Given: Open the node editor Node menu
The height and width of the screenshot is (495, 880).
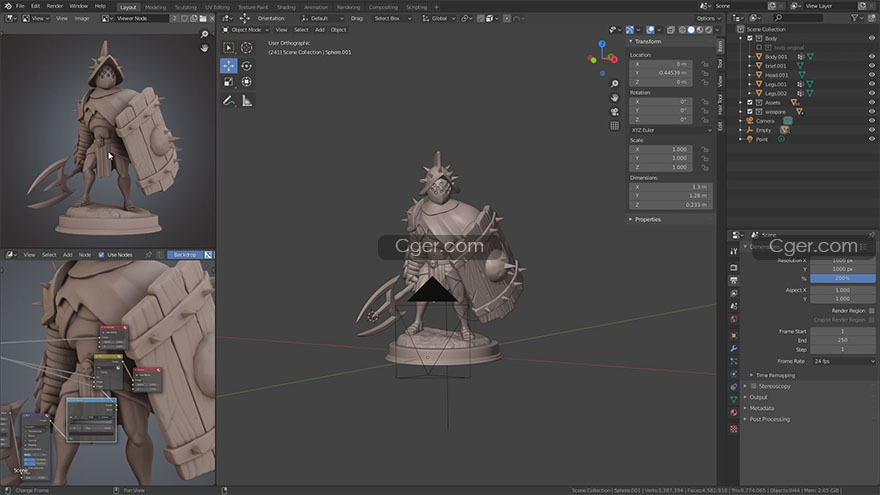Looking at the screenshot, I should point(85,255).
